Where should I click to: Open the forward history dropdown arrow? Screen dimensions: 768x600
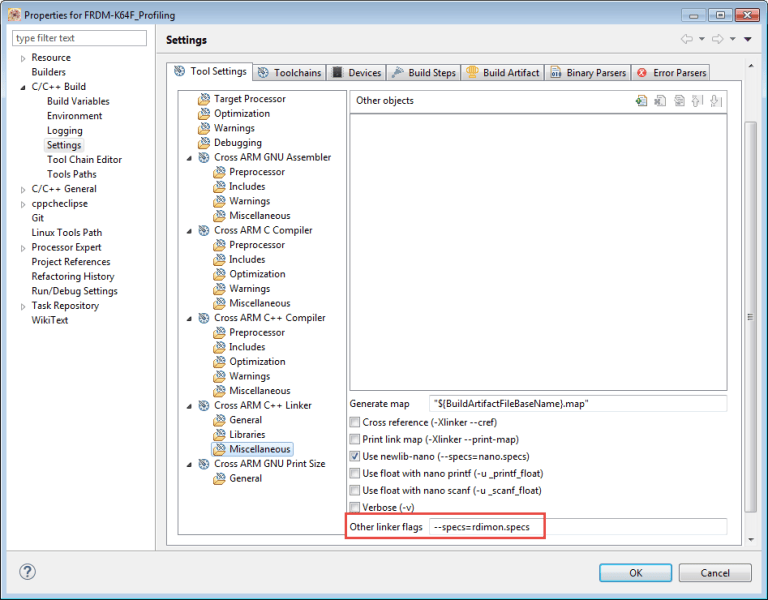tap(733, 39)
